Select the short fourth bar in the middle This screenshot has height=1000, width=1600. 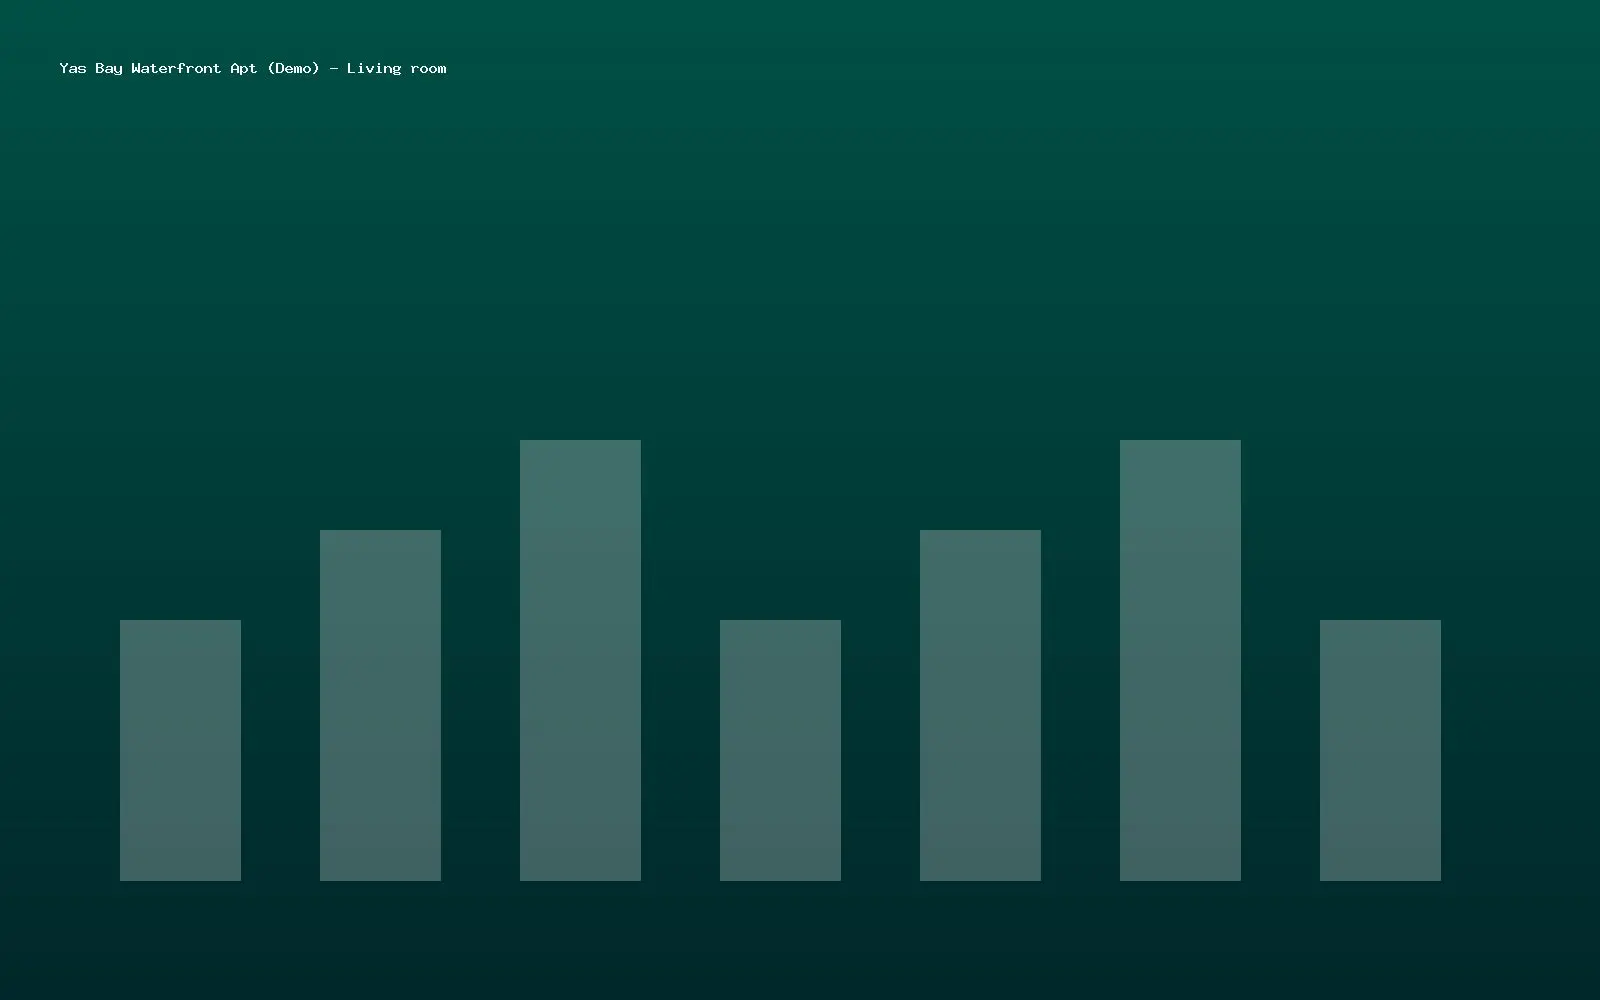[780, 750]
